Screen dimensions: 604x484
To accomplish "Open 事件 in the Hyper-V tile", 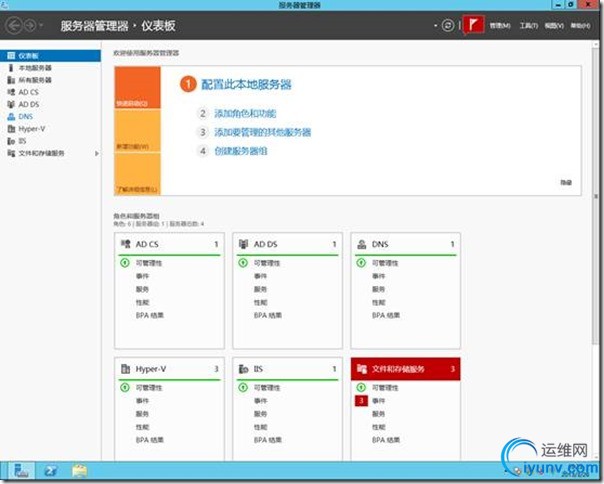I will (x=142, y=401).
